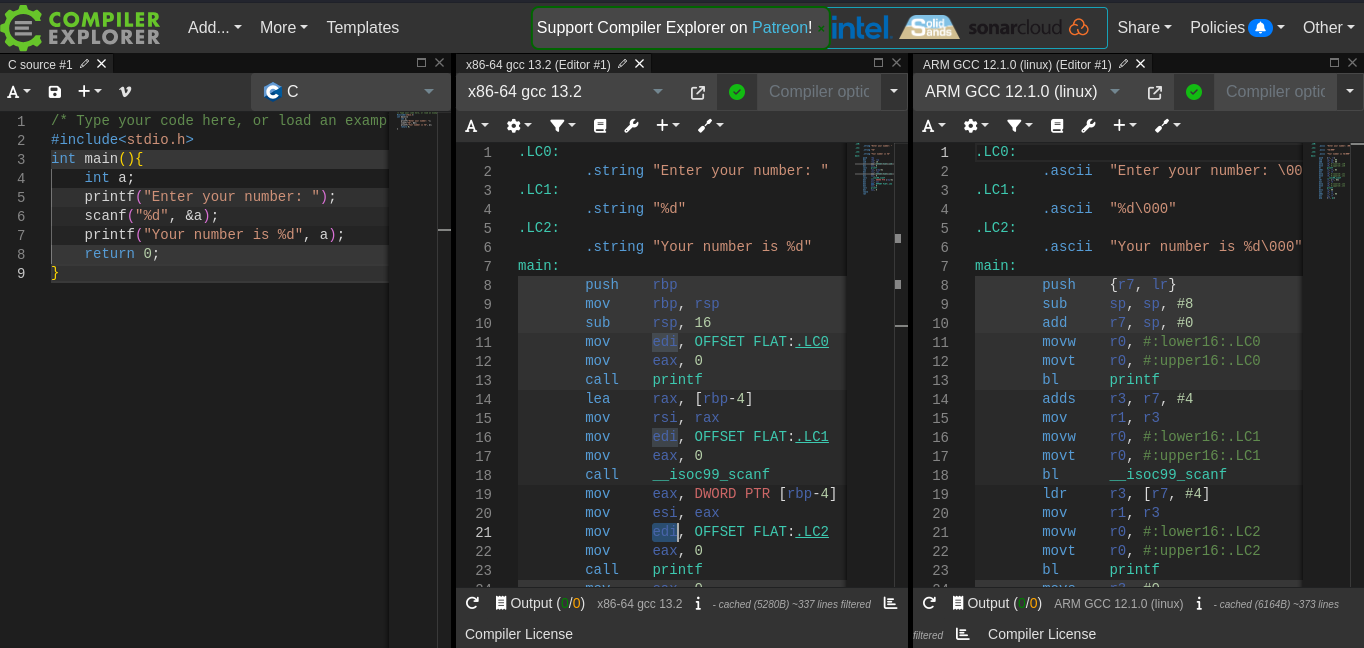Screen dimensions: 1364x648
Task: Open the C language selector dropdown
Action: (x=350, y=92)
